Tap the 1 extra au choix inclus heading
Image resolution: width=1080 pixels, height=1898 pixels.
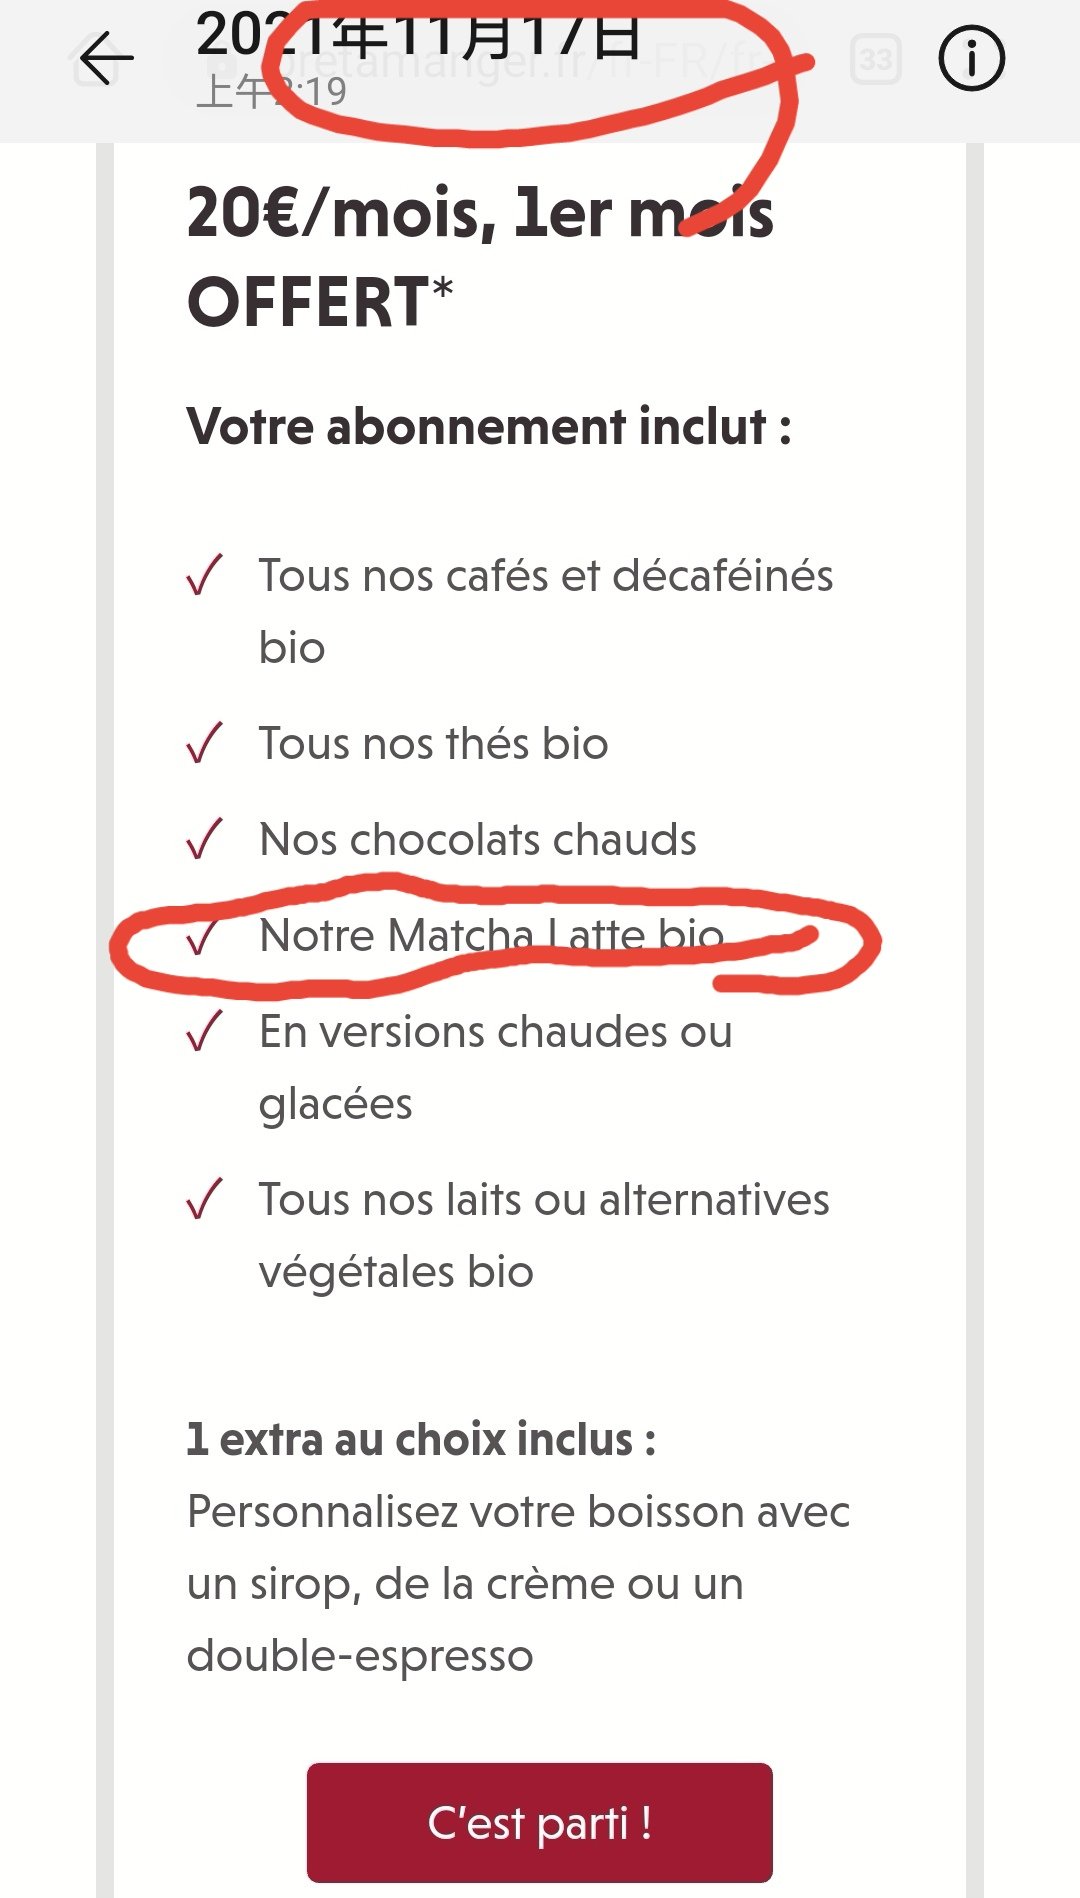click(x=421, y=1440)
